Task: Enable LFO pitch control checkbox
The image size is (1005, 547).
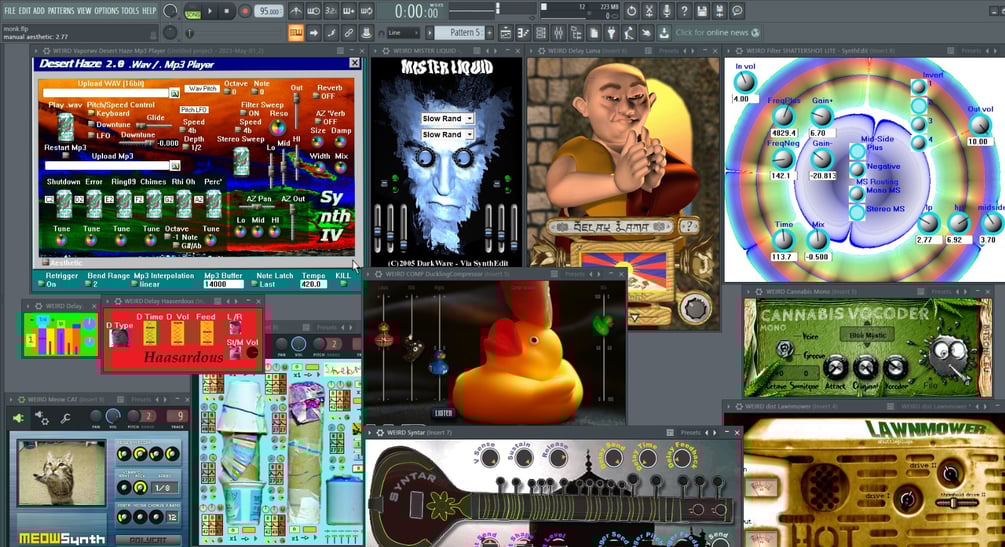Action: coord(91,136)
